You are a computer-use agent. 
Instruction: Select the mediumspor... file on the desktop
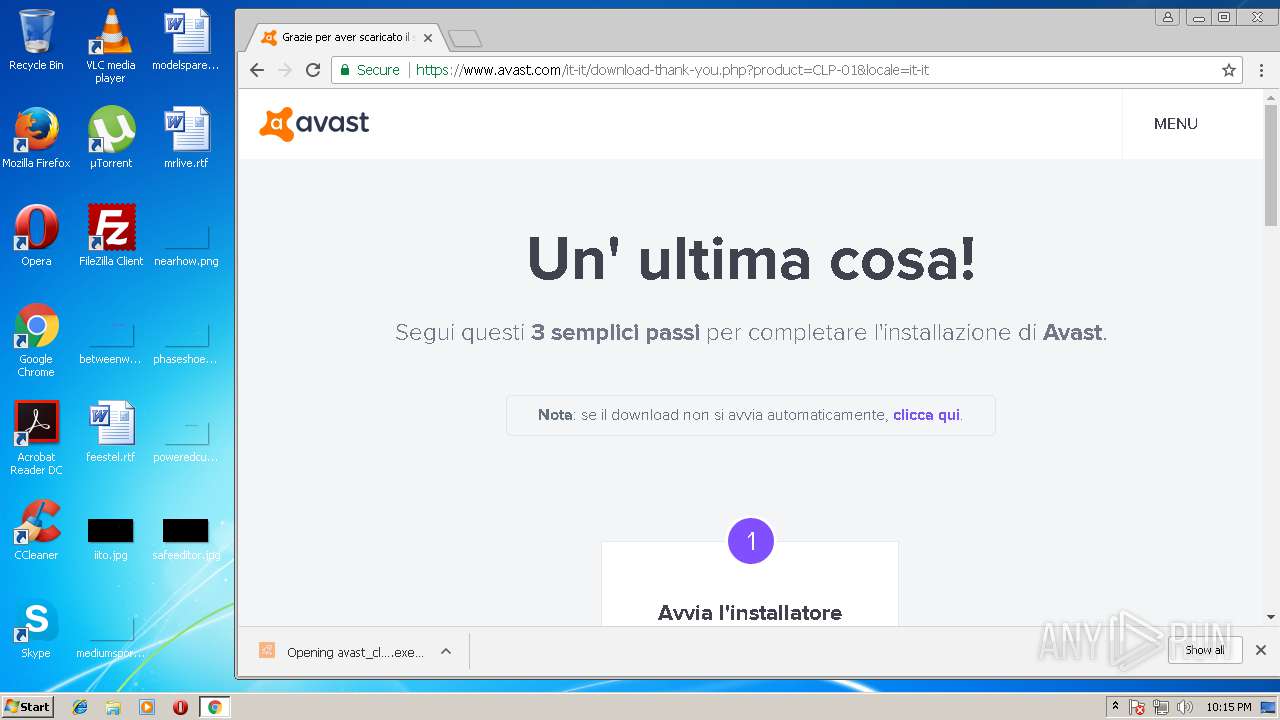click(110, 636)
